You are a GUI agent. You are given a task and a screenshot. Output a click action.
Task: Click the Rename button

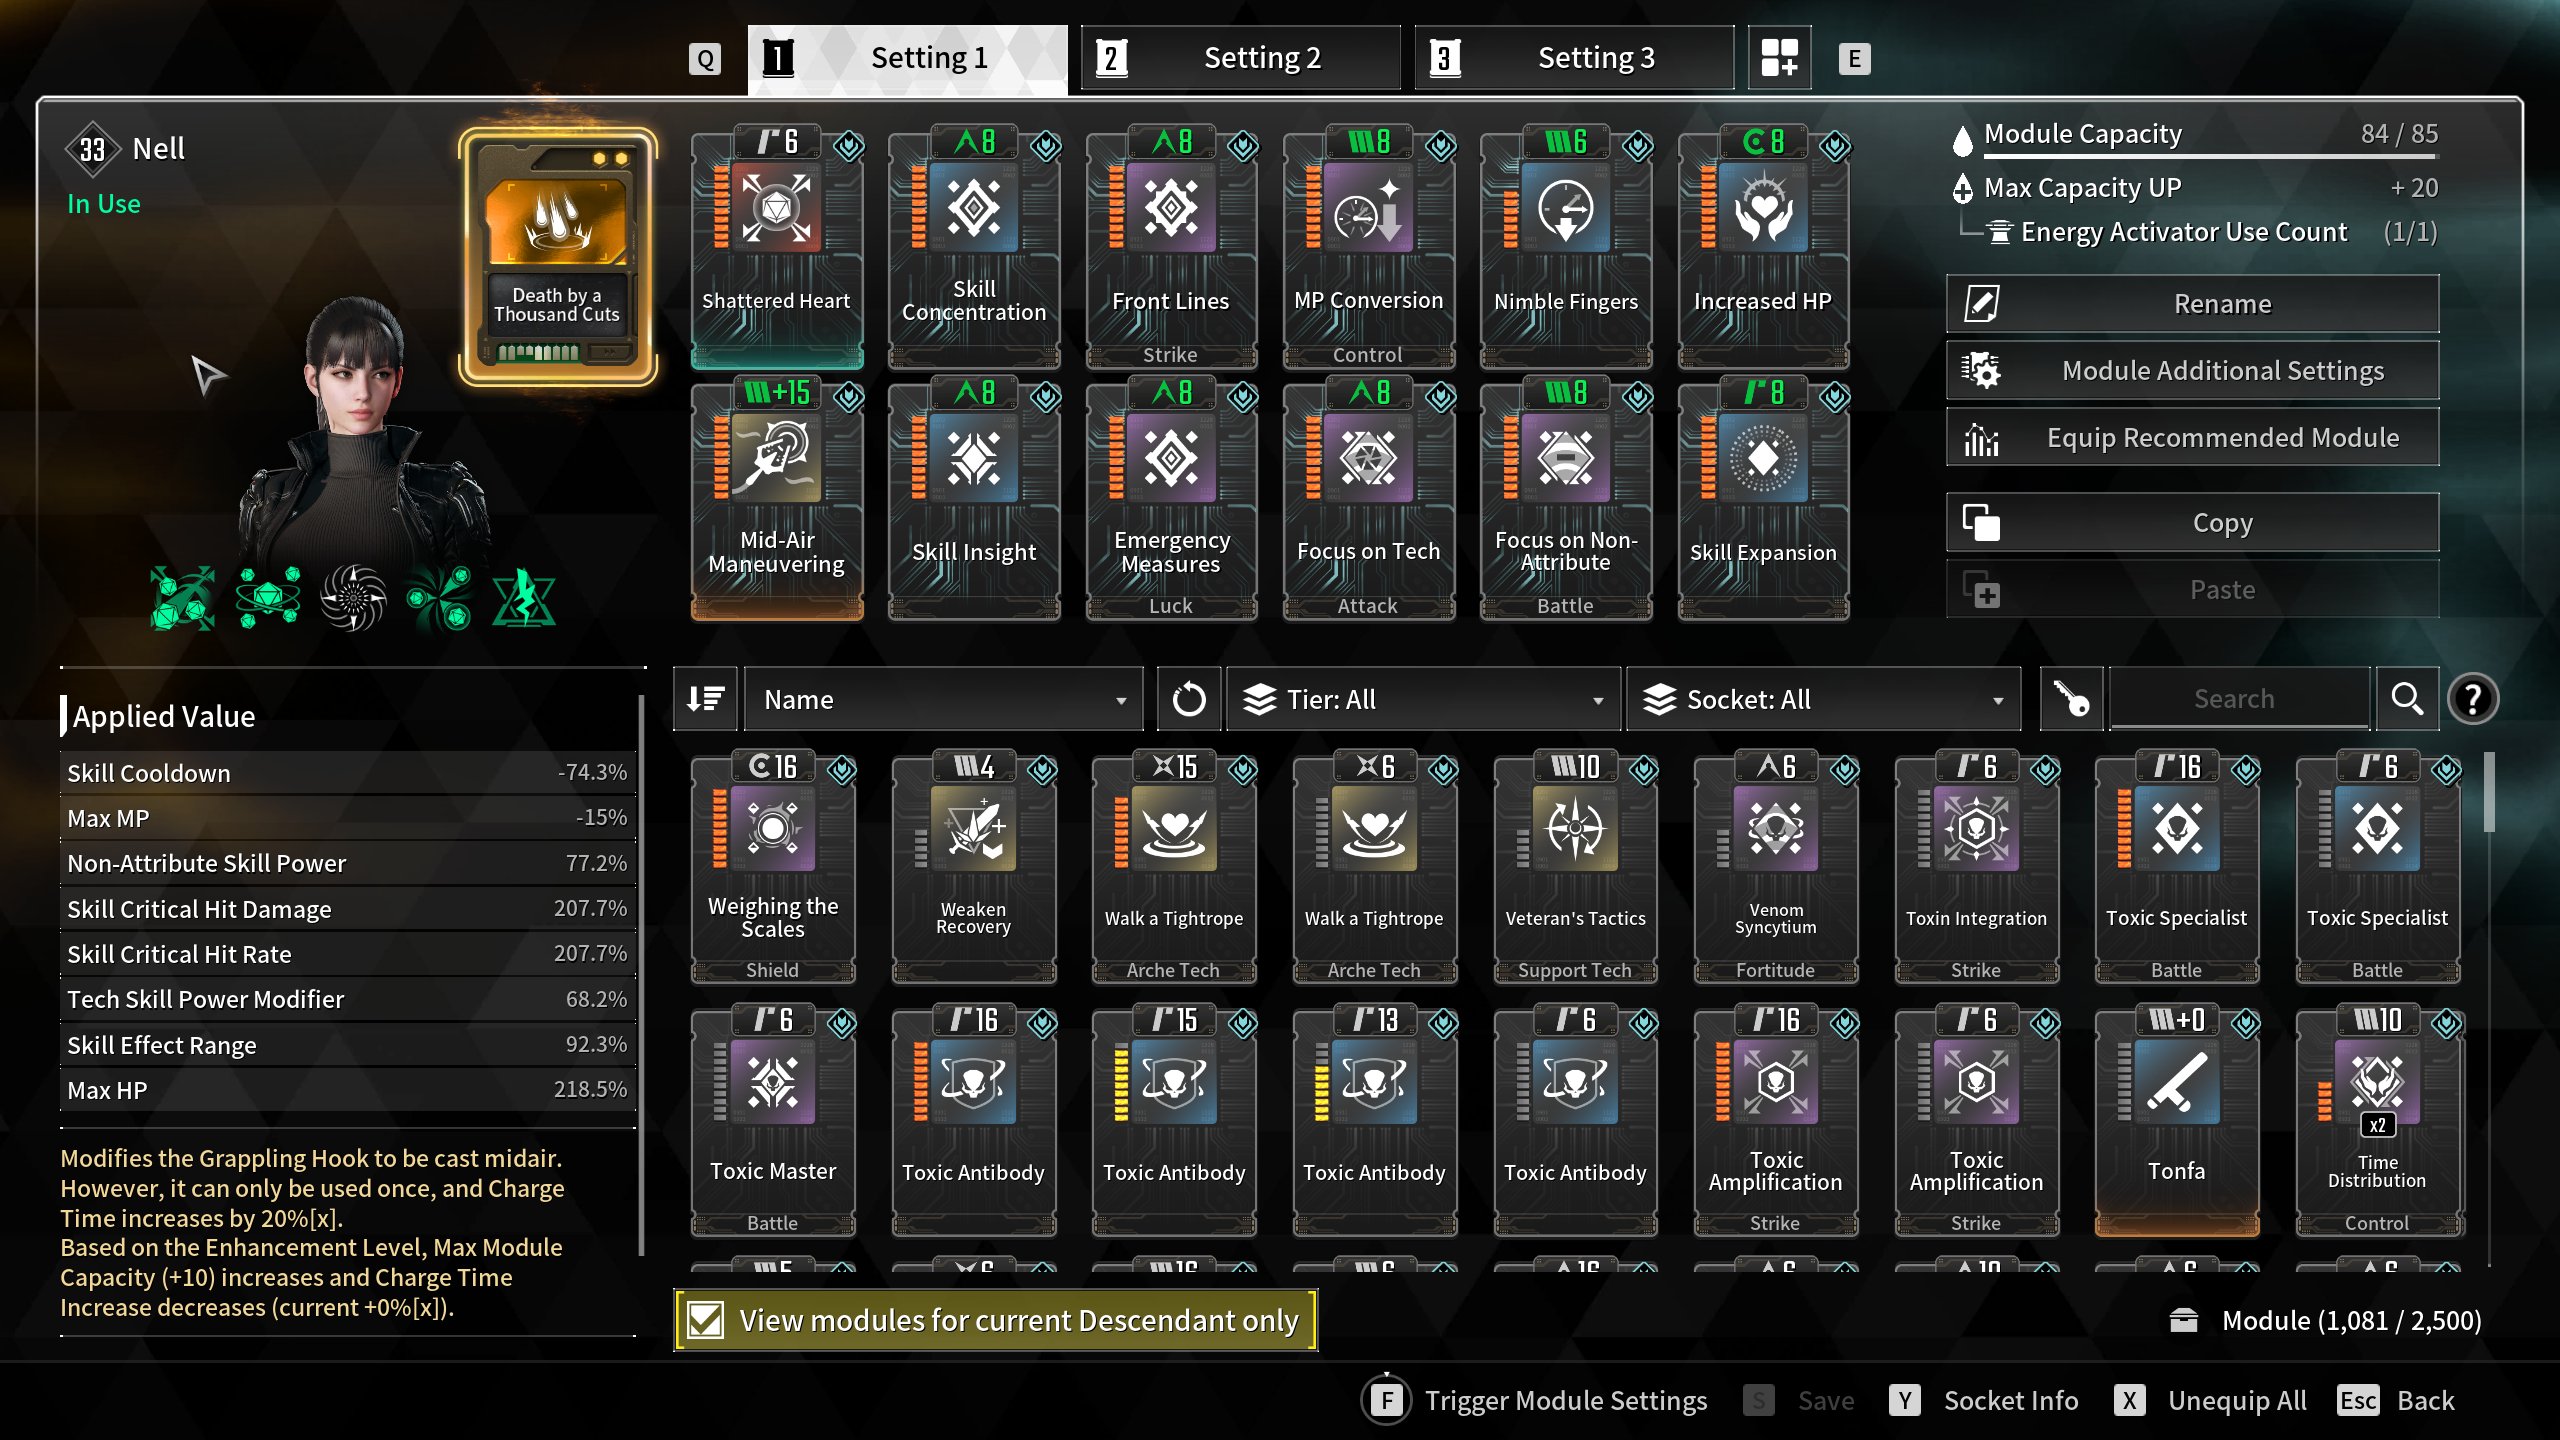[2192, 303]
